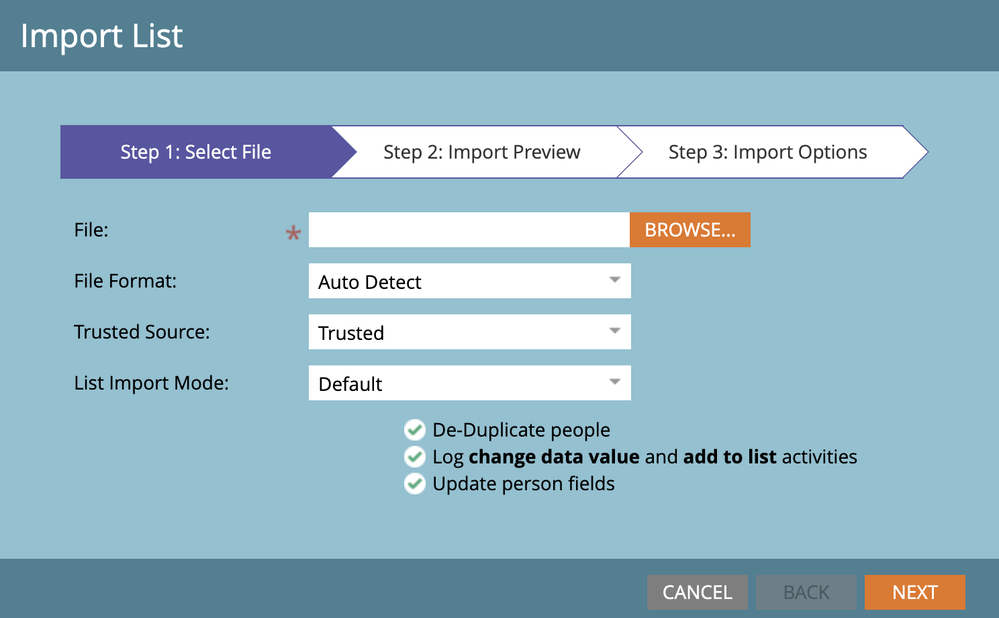Click the green De-Duplicate people checkmark icon

click(x=414, y=430)
